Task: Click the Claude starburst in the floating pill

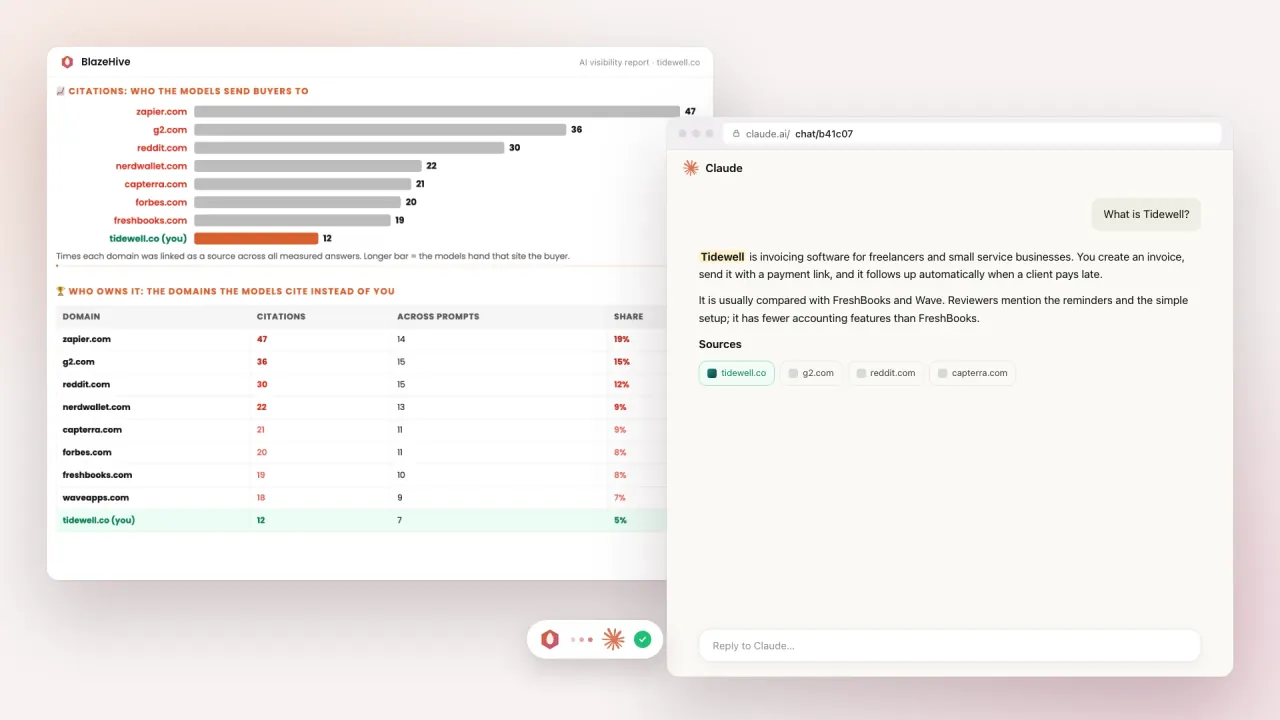Action: 613,640
